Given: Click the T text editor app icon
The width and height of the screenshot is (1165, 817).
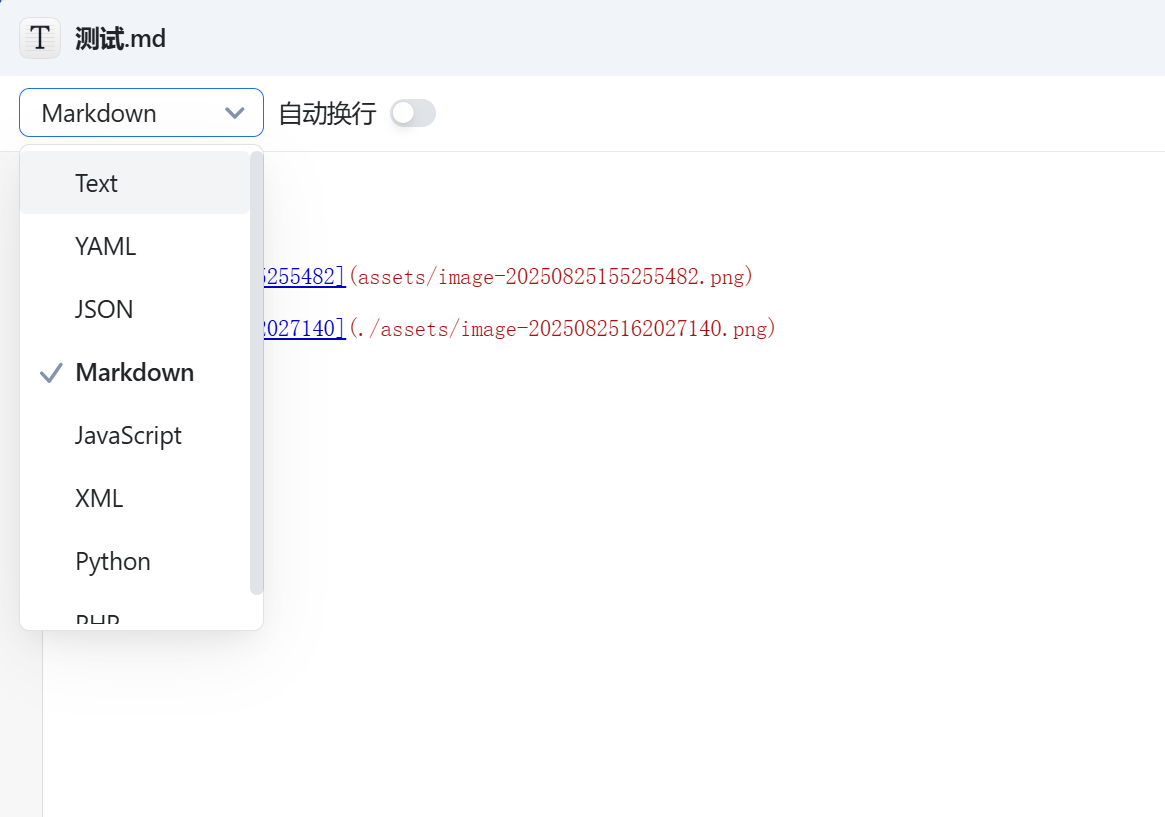Looking at the screenshot, I should coord(39,38).
